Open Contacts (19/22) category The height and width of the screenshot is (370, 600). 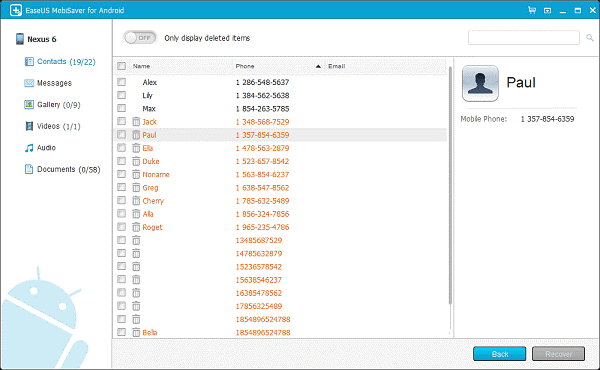click(x=66, y=62)
